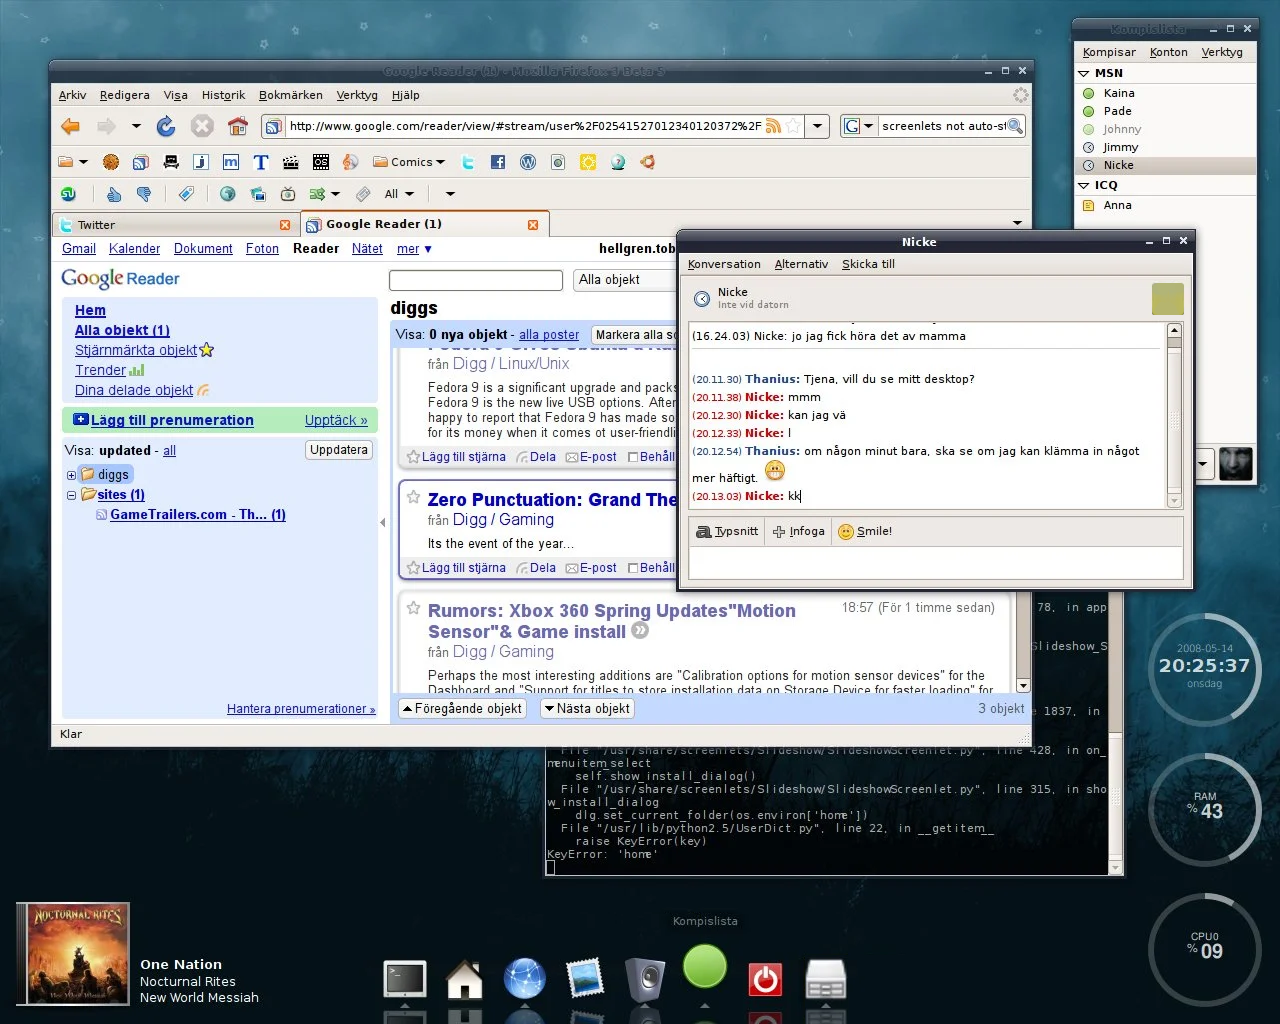Toggle star on Rumors Xbox 360 article
Image resolution: width=1280 pixels, height=1024 pixels.
[x=413, y=608]
